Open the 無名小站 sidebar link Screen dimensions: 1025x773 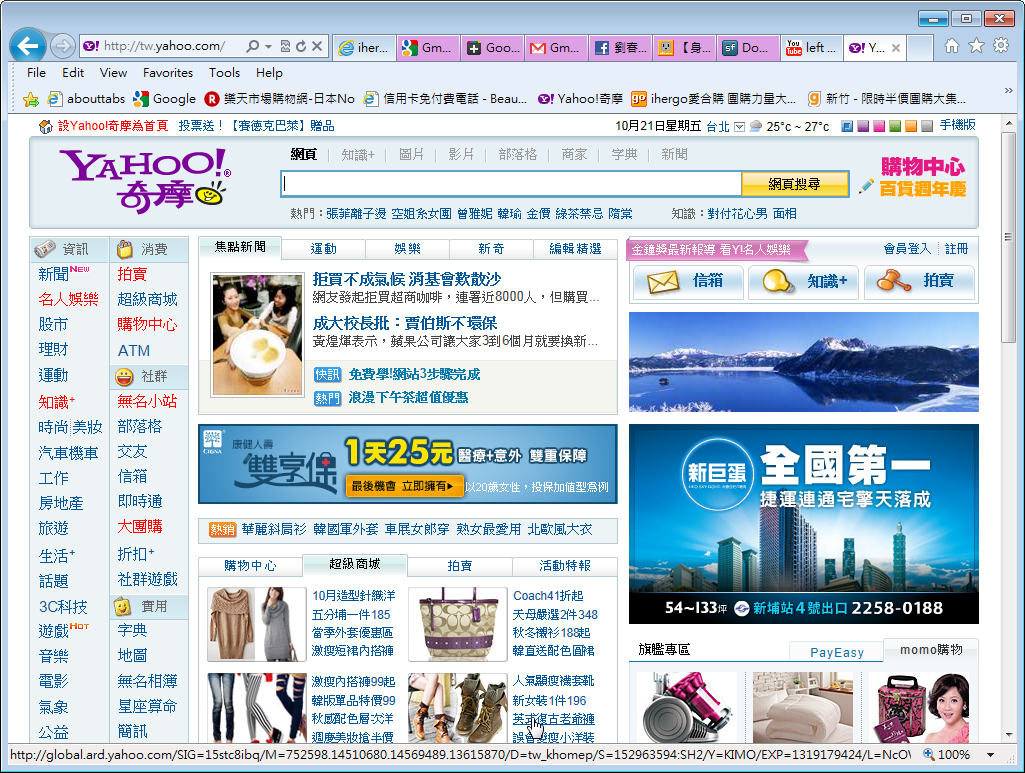pos(147,401)
